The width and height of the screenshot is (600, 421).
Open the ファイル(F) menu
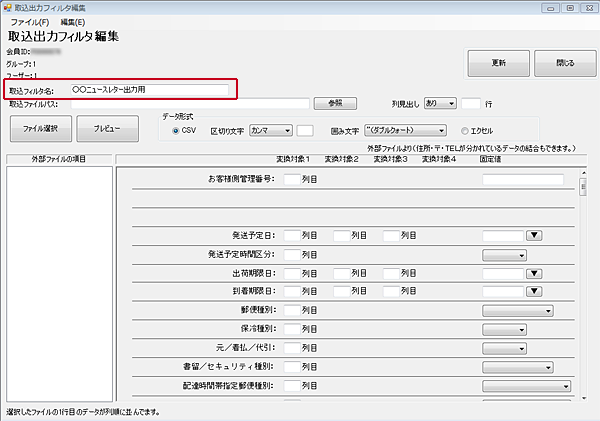[29, 21]
